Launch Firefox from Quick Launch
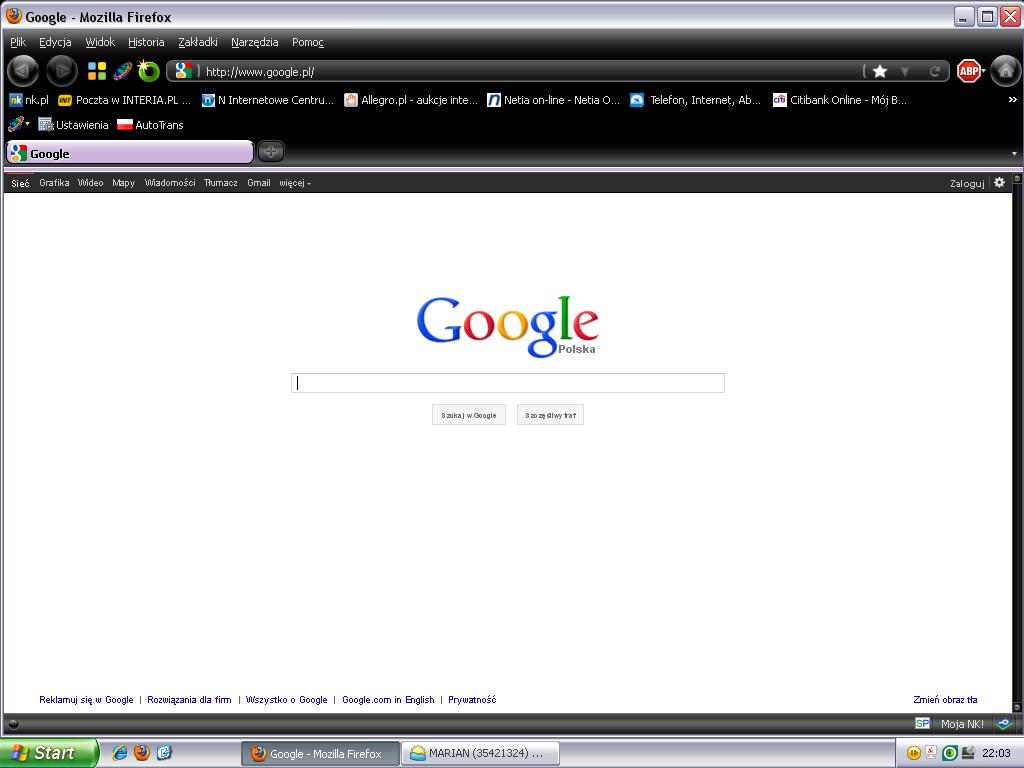The height and width of the screenshot is (768, 1024). click(x=142, y=753)
